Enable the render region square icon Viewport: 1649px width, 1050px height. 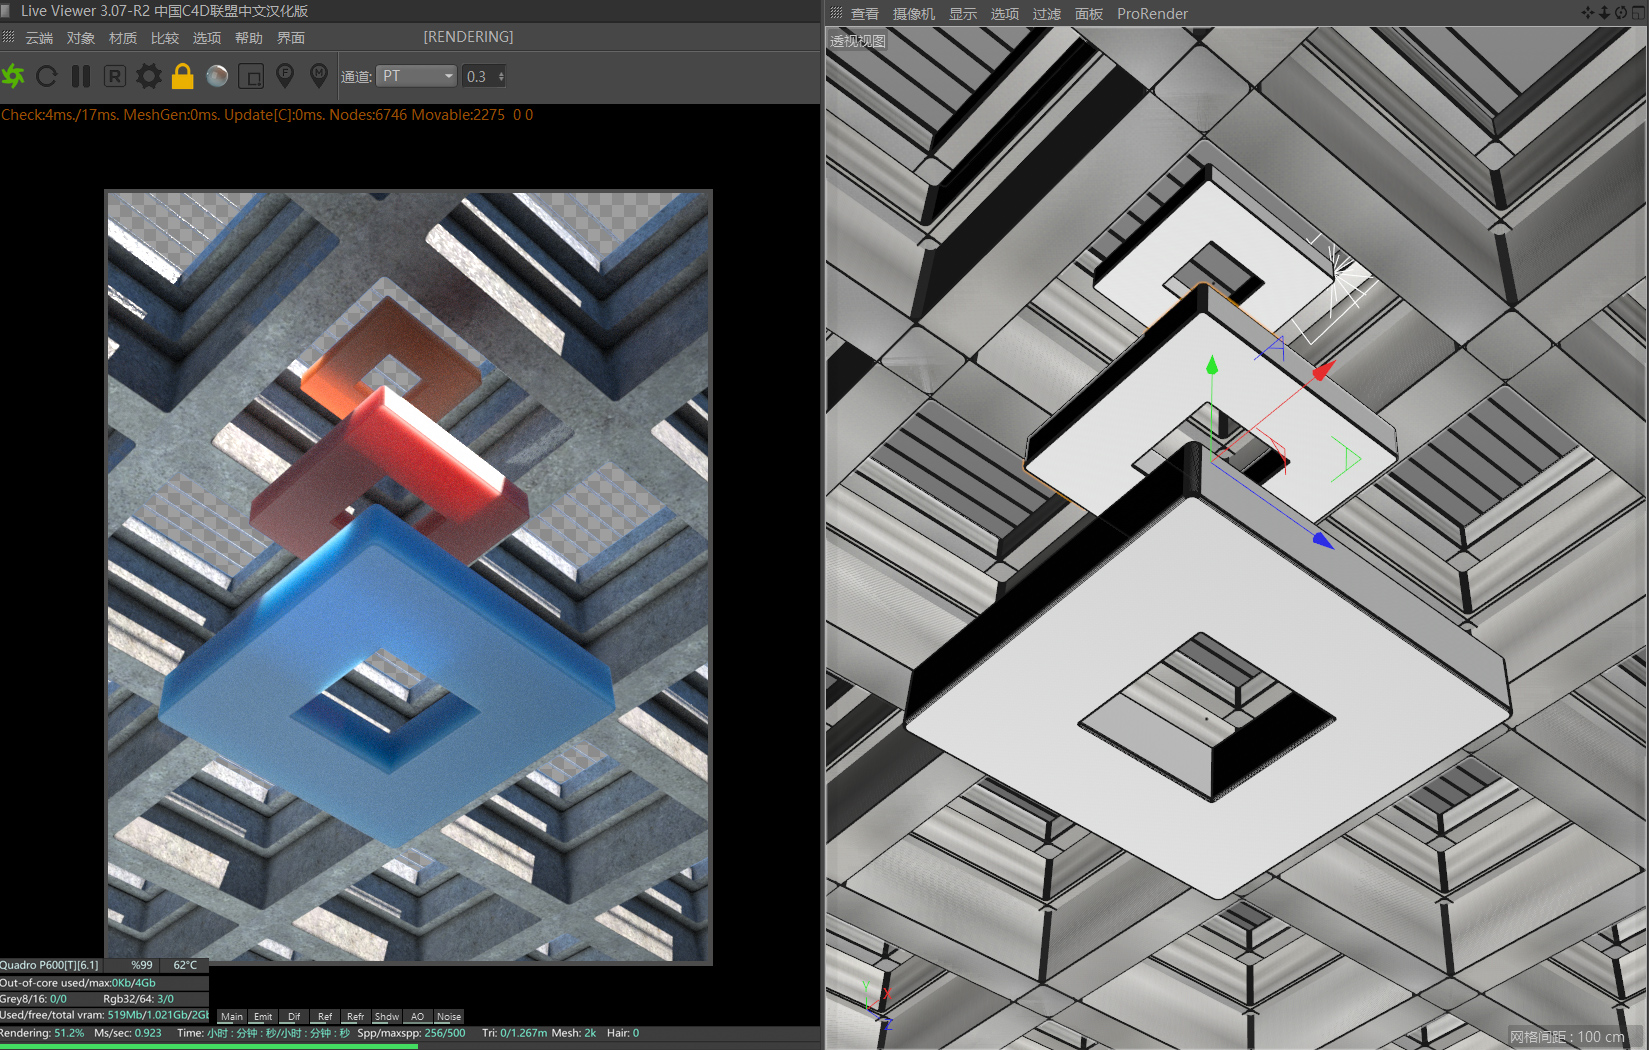tap(252, 76)
